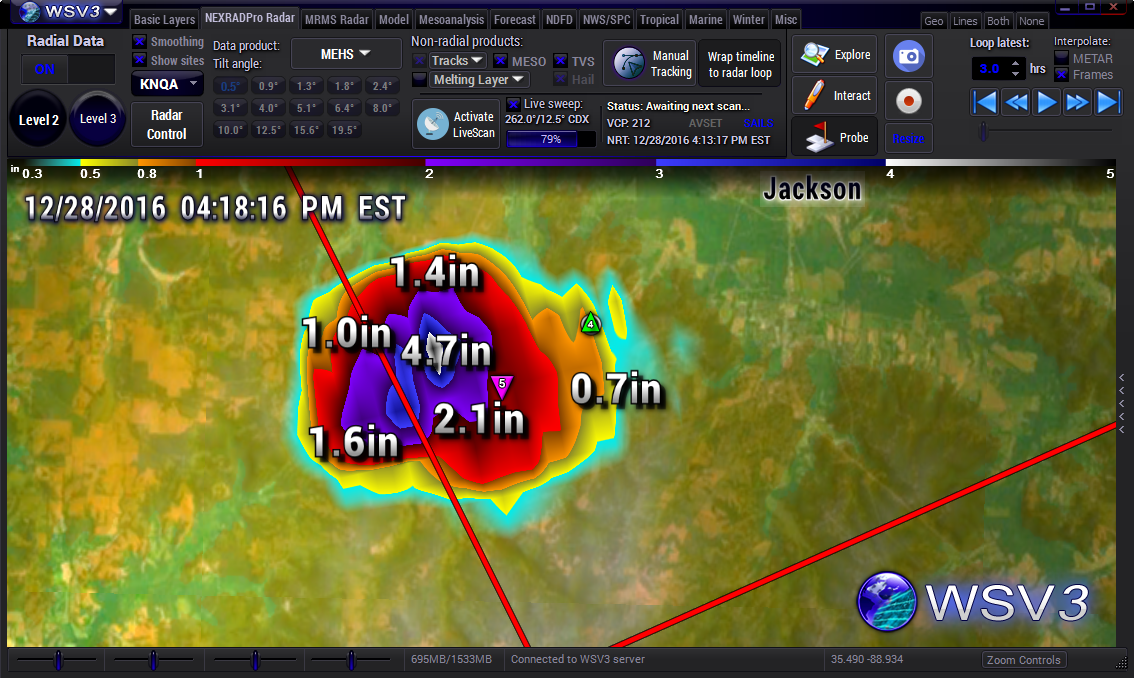Step loop backward with rewind button

(1016, 102)
